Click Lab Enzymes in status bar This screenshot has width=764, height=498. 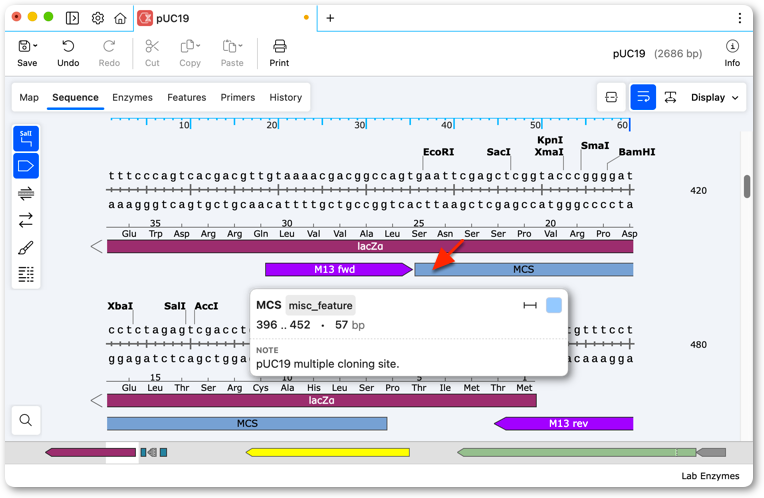point(710,476)
